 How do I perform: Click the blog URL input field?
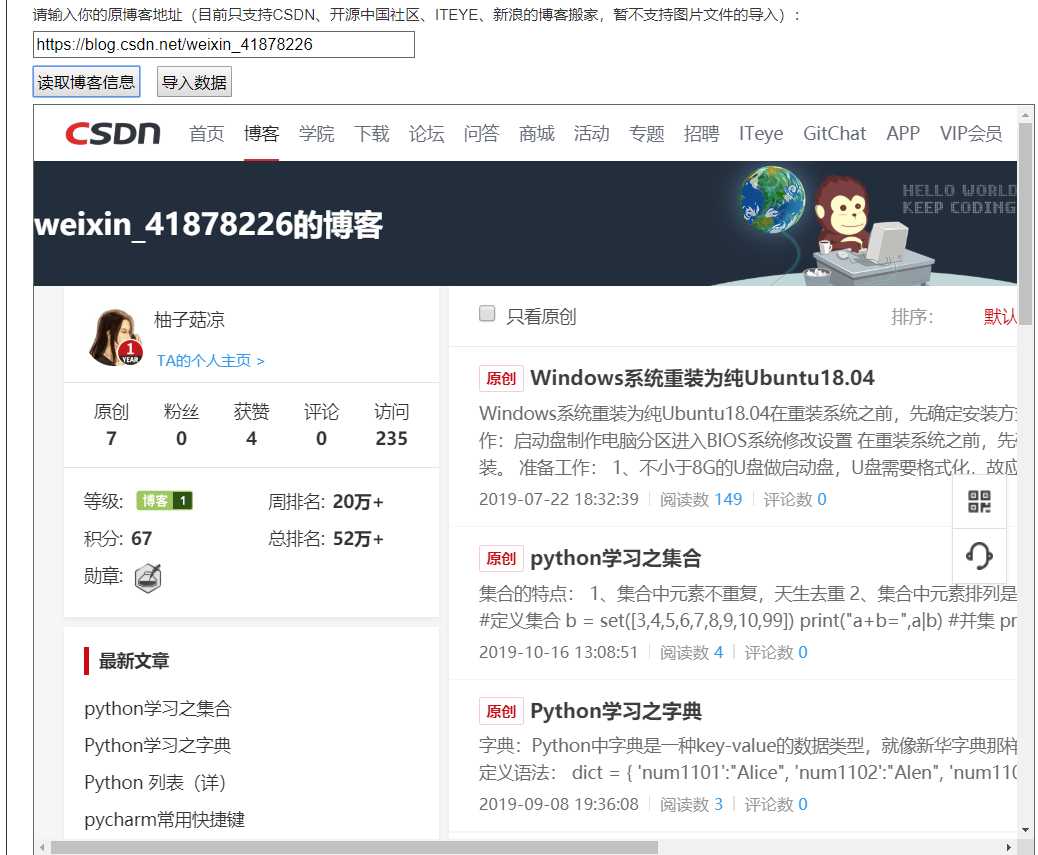224,44
